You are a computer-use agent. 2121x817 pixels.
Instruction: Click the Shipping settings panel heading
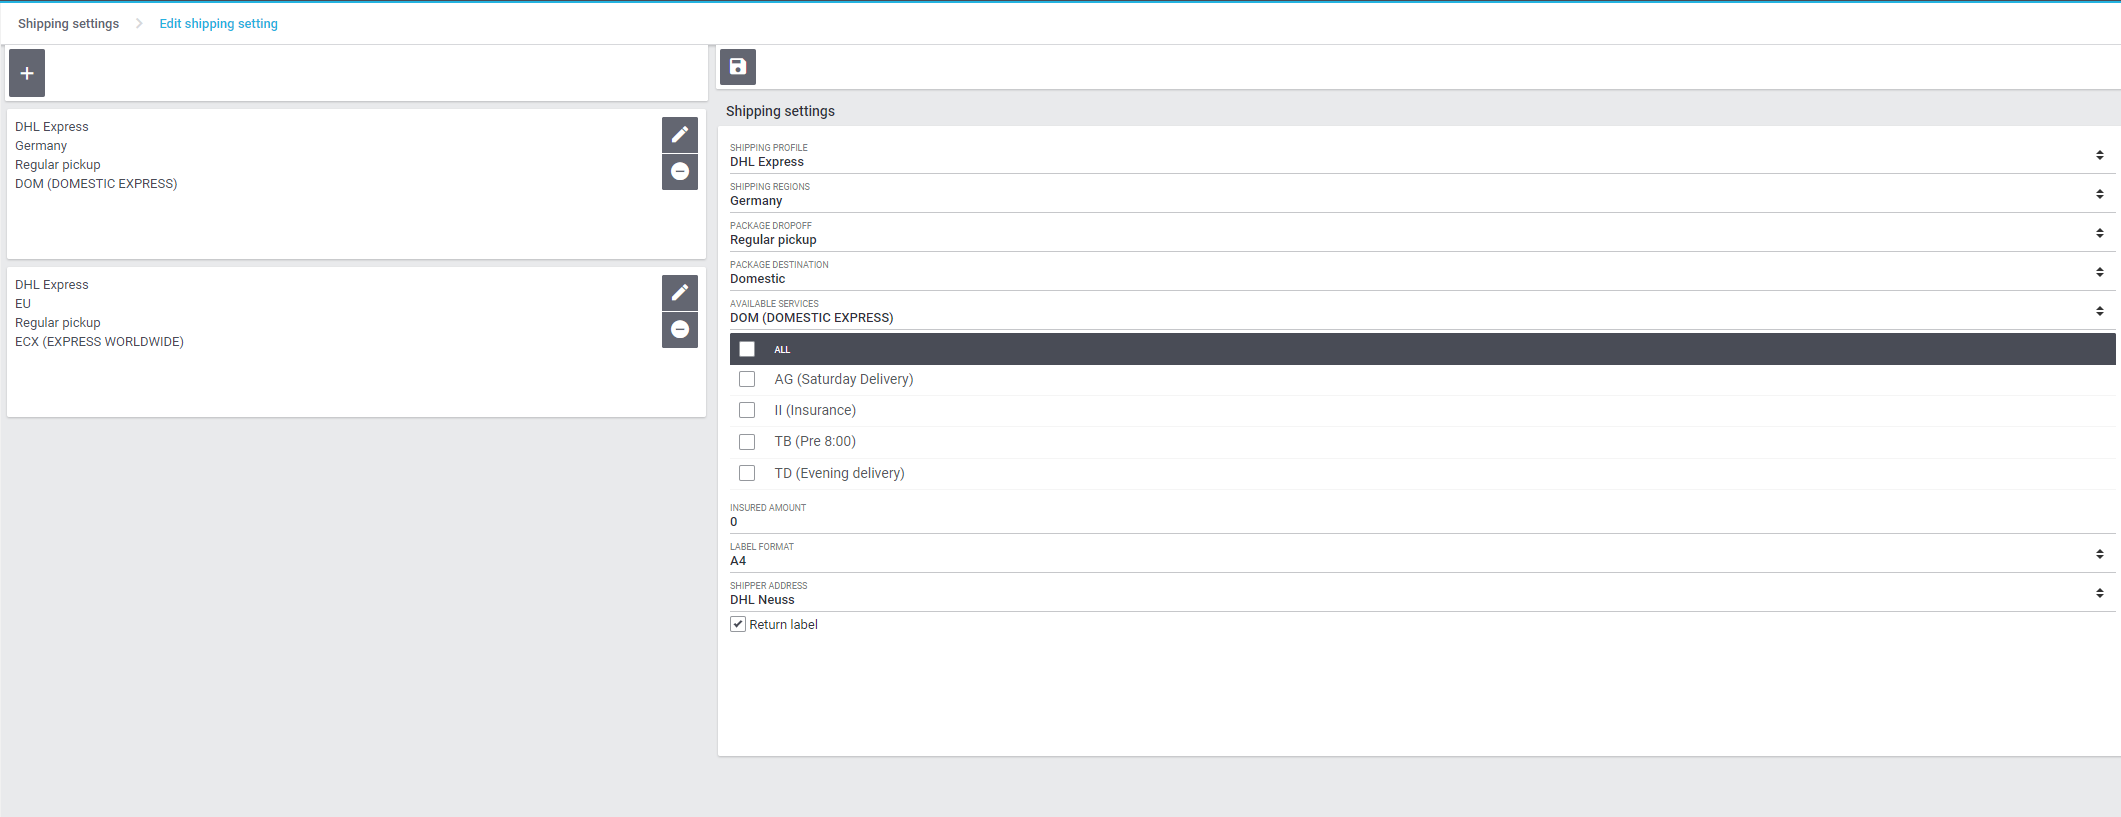pyautogui.click(x=780, y=111)
